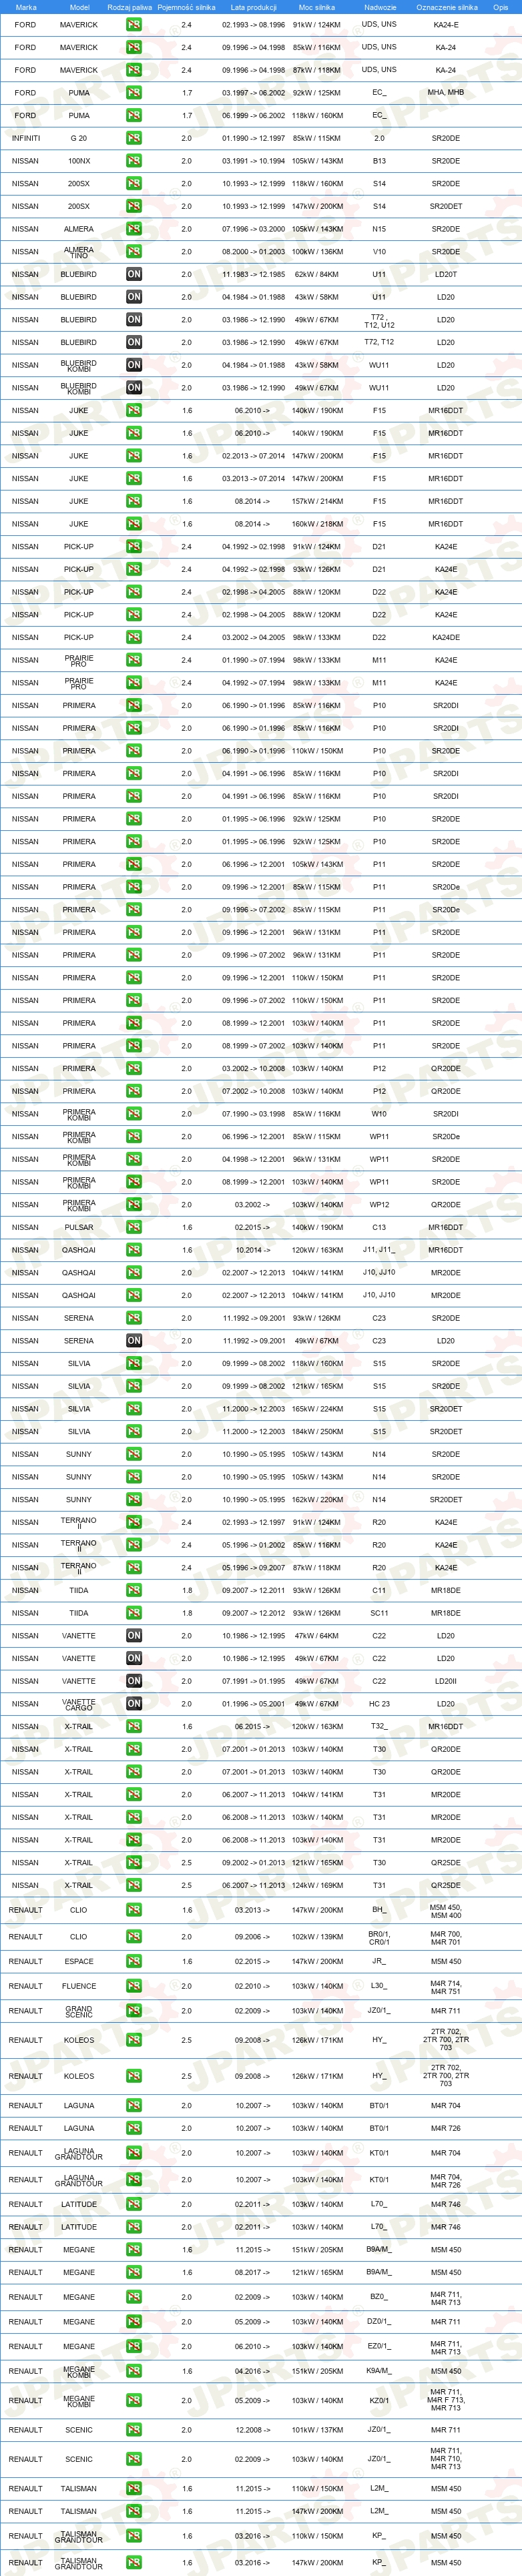The width and height of the screenshot is (522, 2576).
Task: Click petrol icon in Silvia 184kW row
Action: (x=134, y=1431)
